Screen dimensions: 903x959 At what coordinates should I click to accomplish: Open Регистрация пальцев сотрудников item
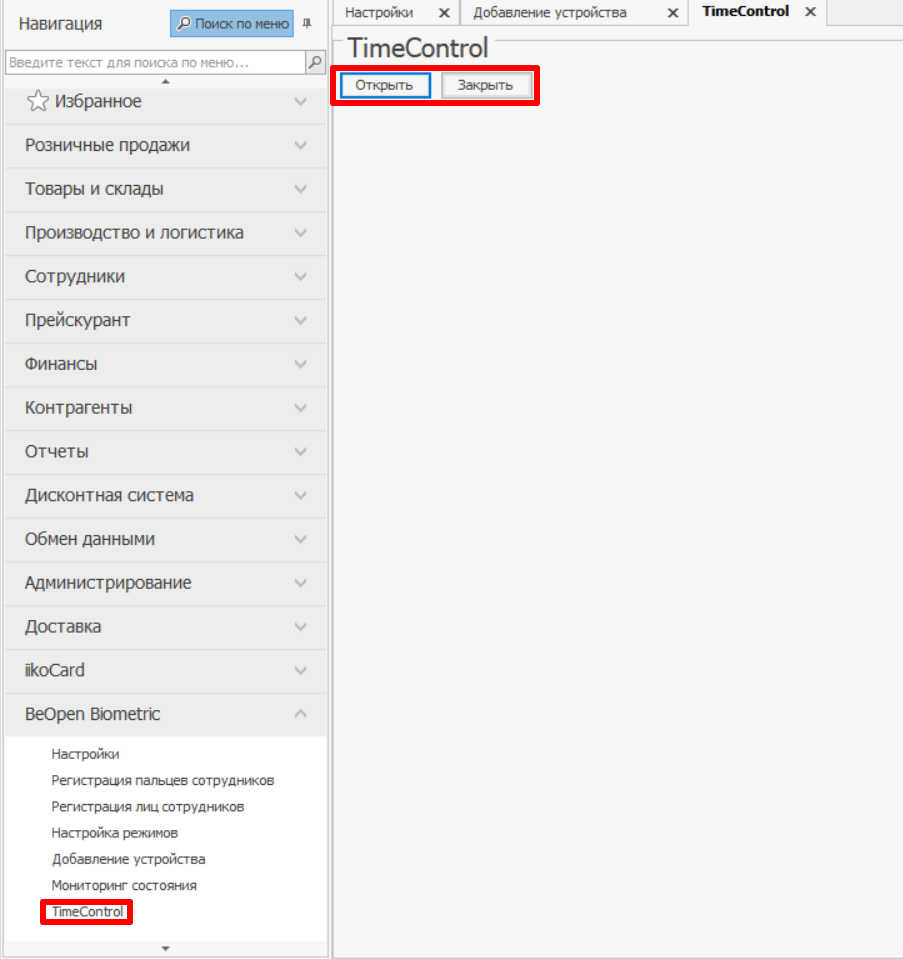[163, 780]
